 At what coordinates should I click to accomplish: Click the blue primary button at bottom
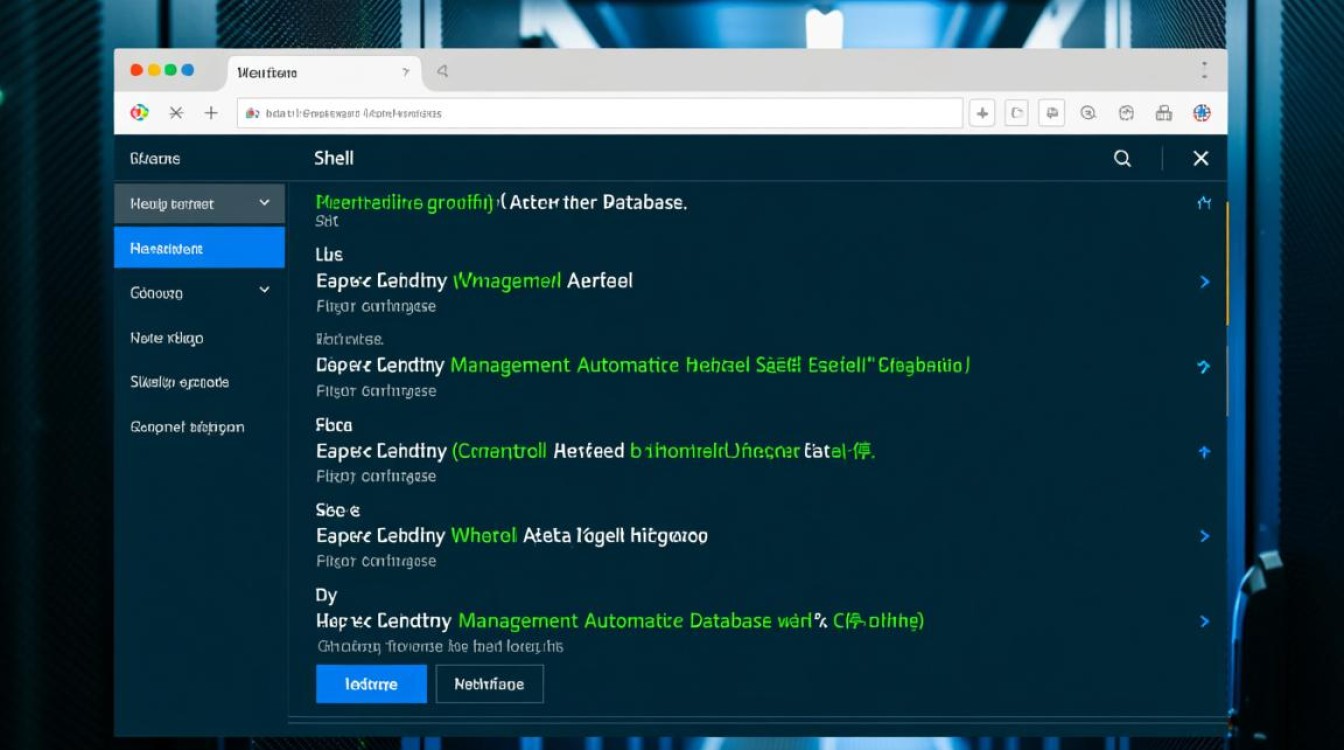[371, 684]
